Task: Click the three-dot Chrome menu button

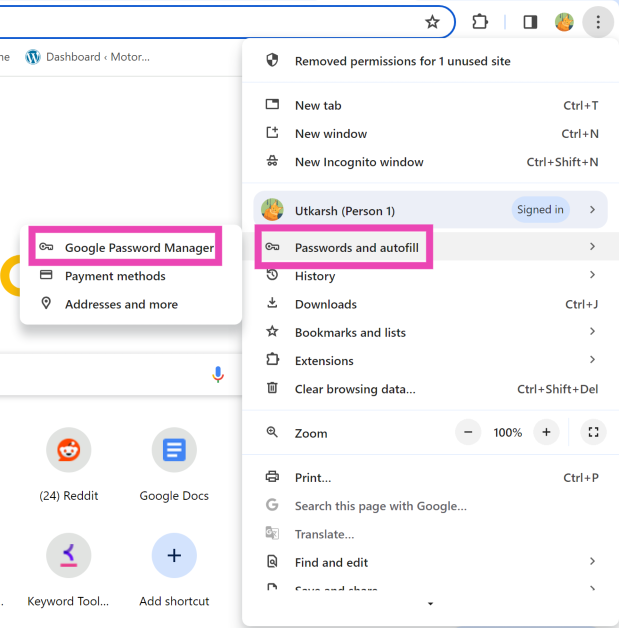Action: 597,22
